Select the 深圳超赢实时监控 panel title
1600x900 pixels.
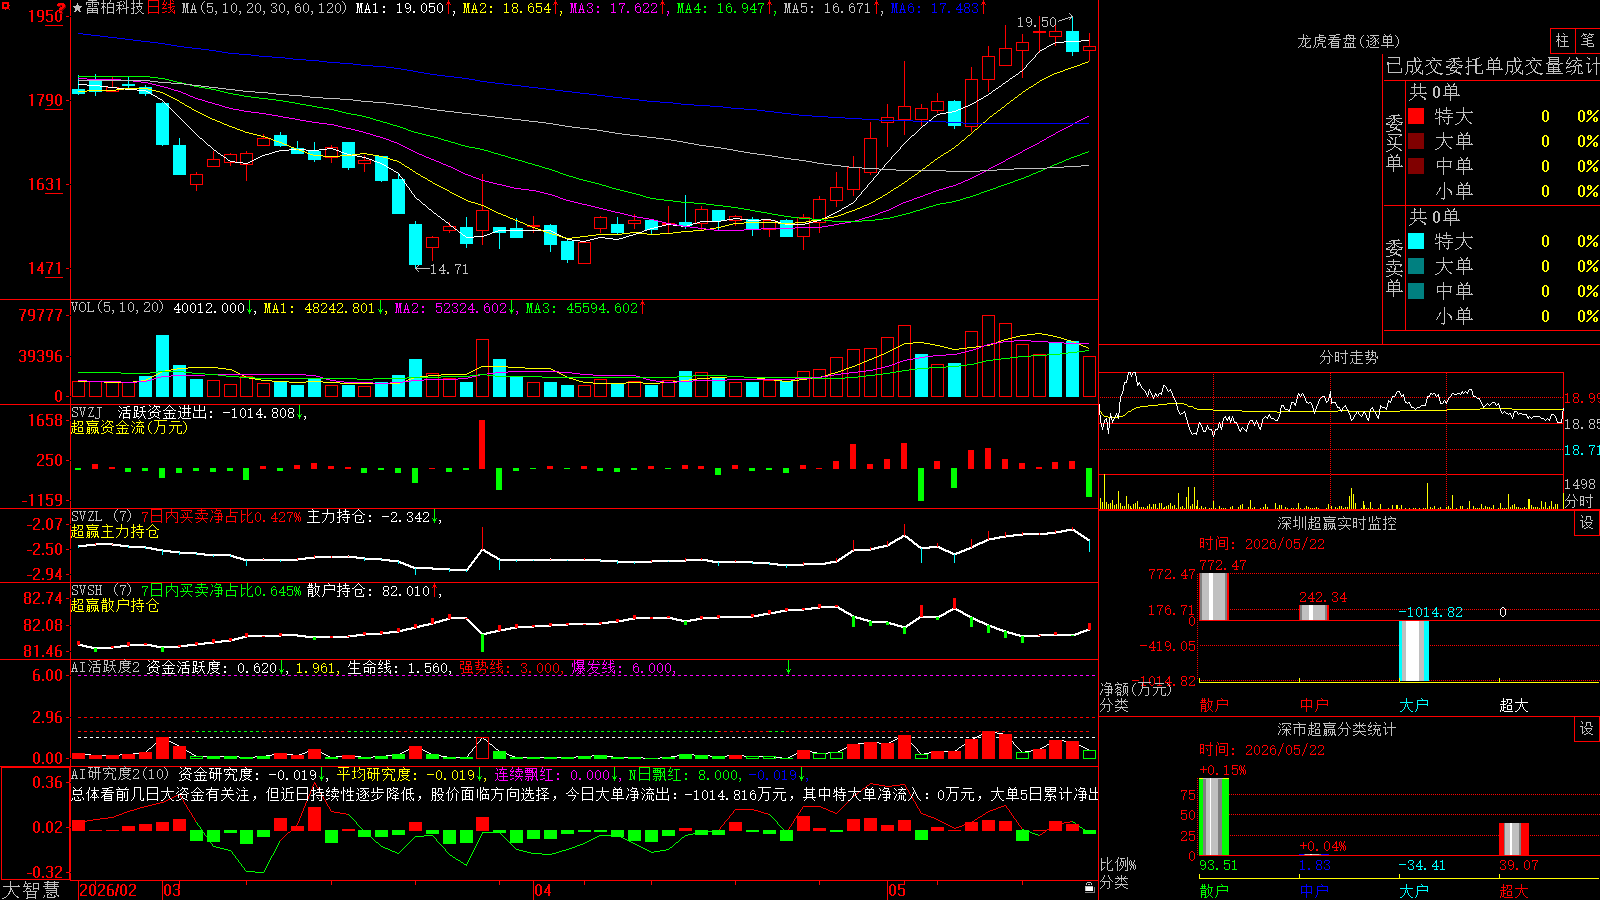(1336, 523)
